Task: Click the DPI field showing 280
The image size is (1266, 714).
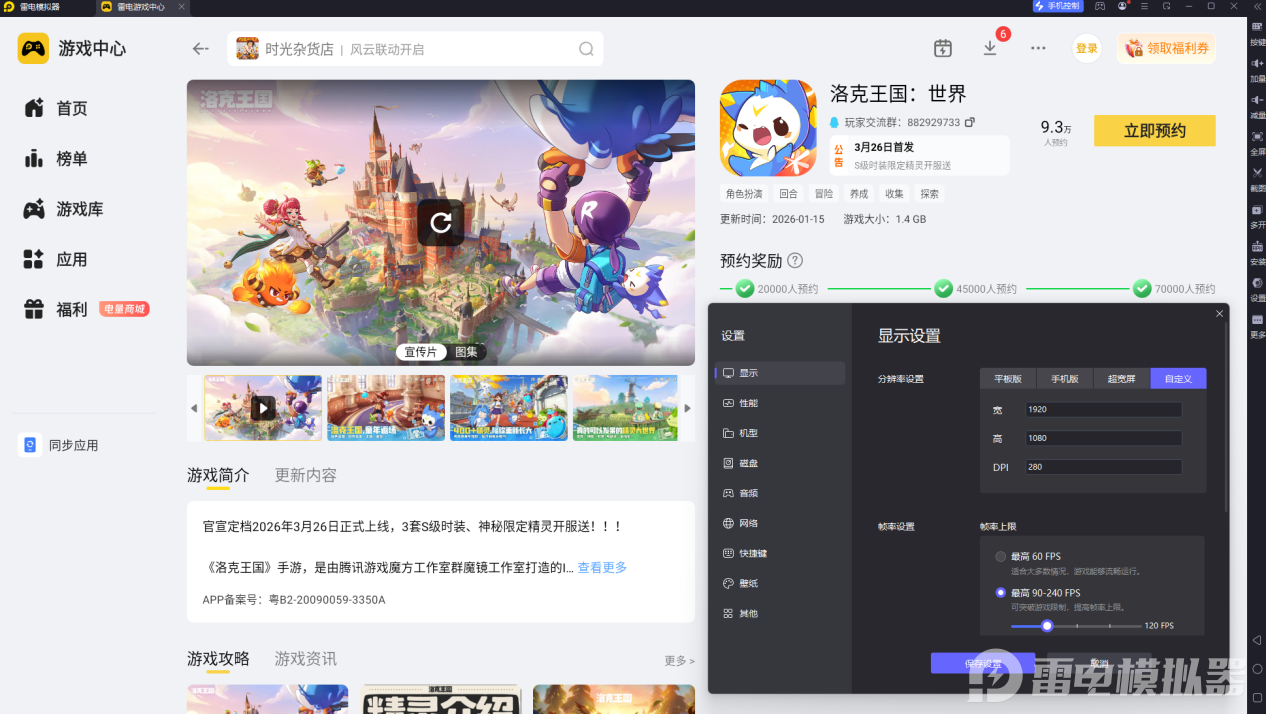Action: click(1104, 467)
